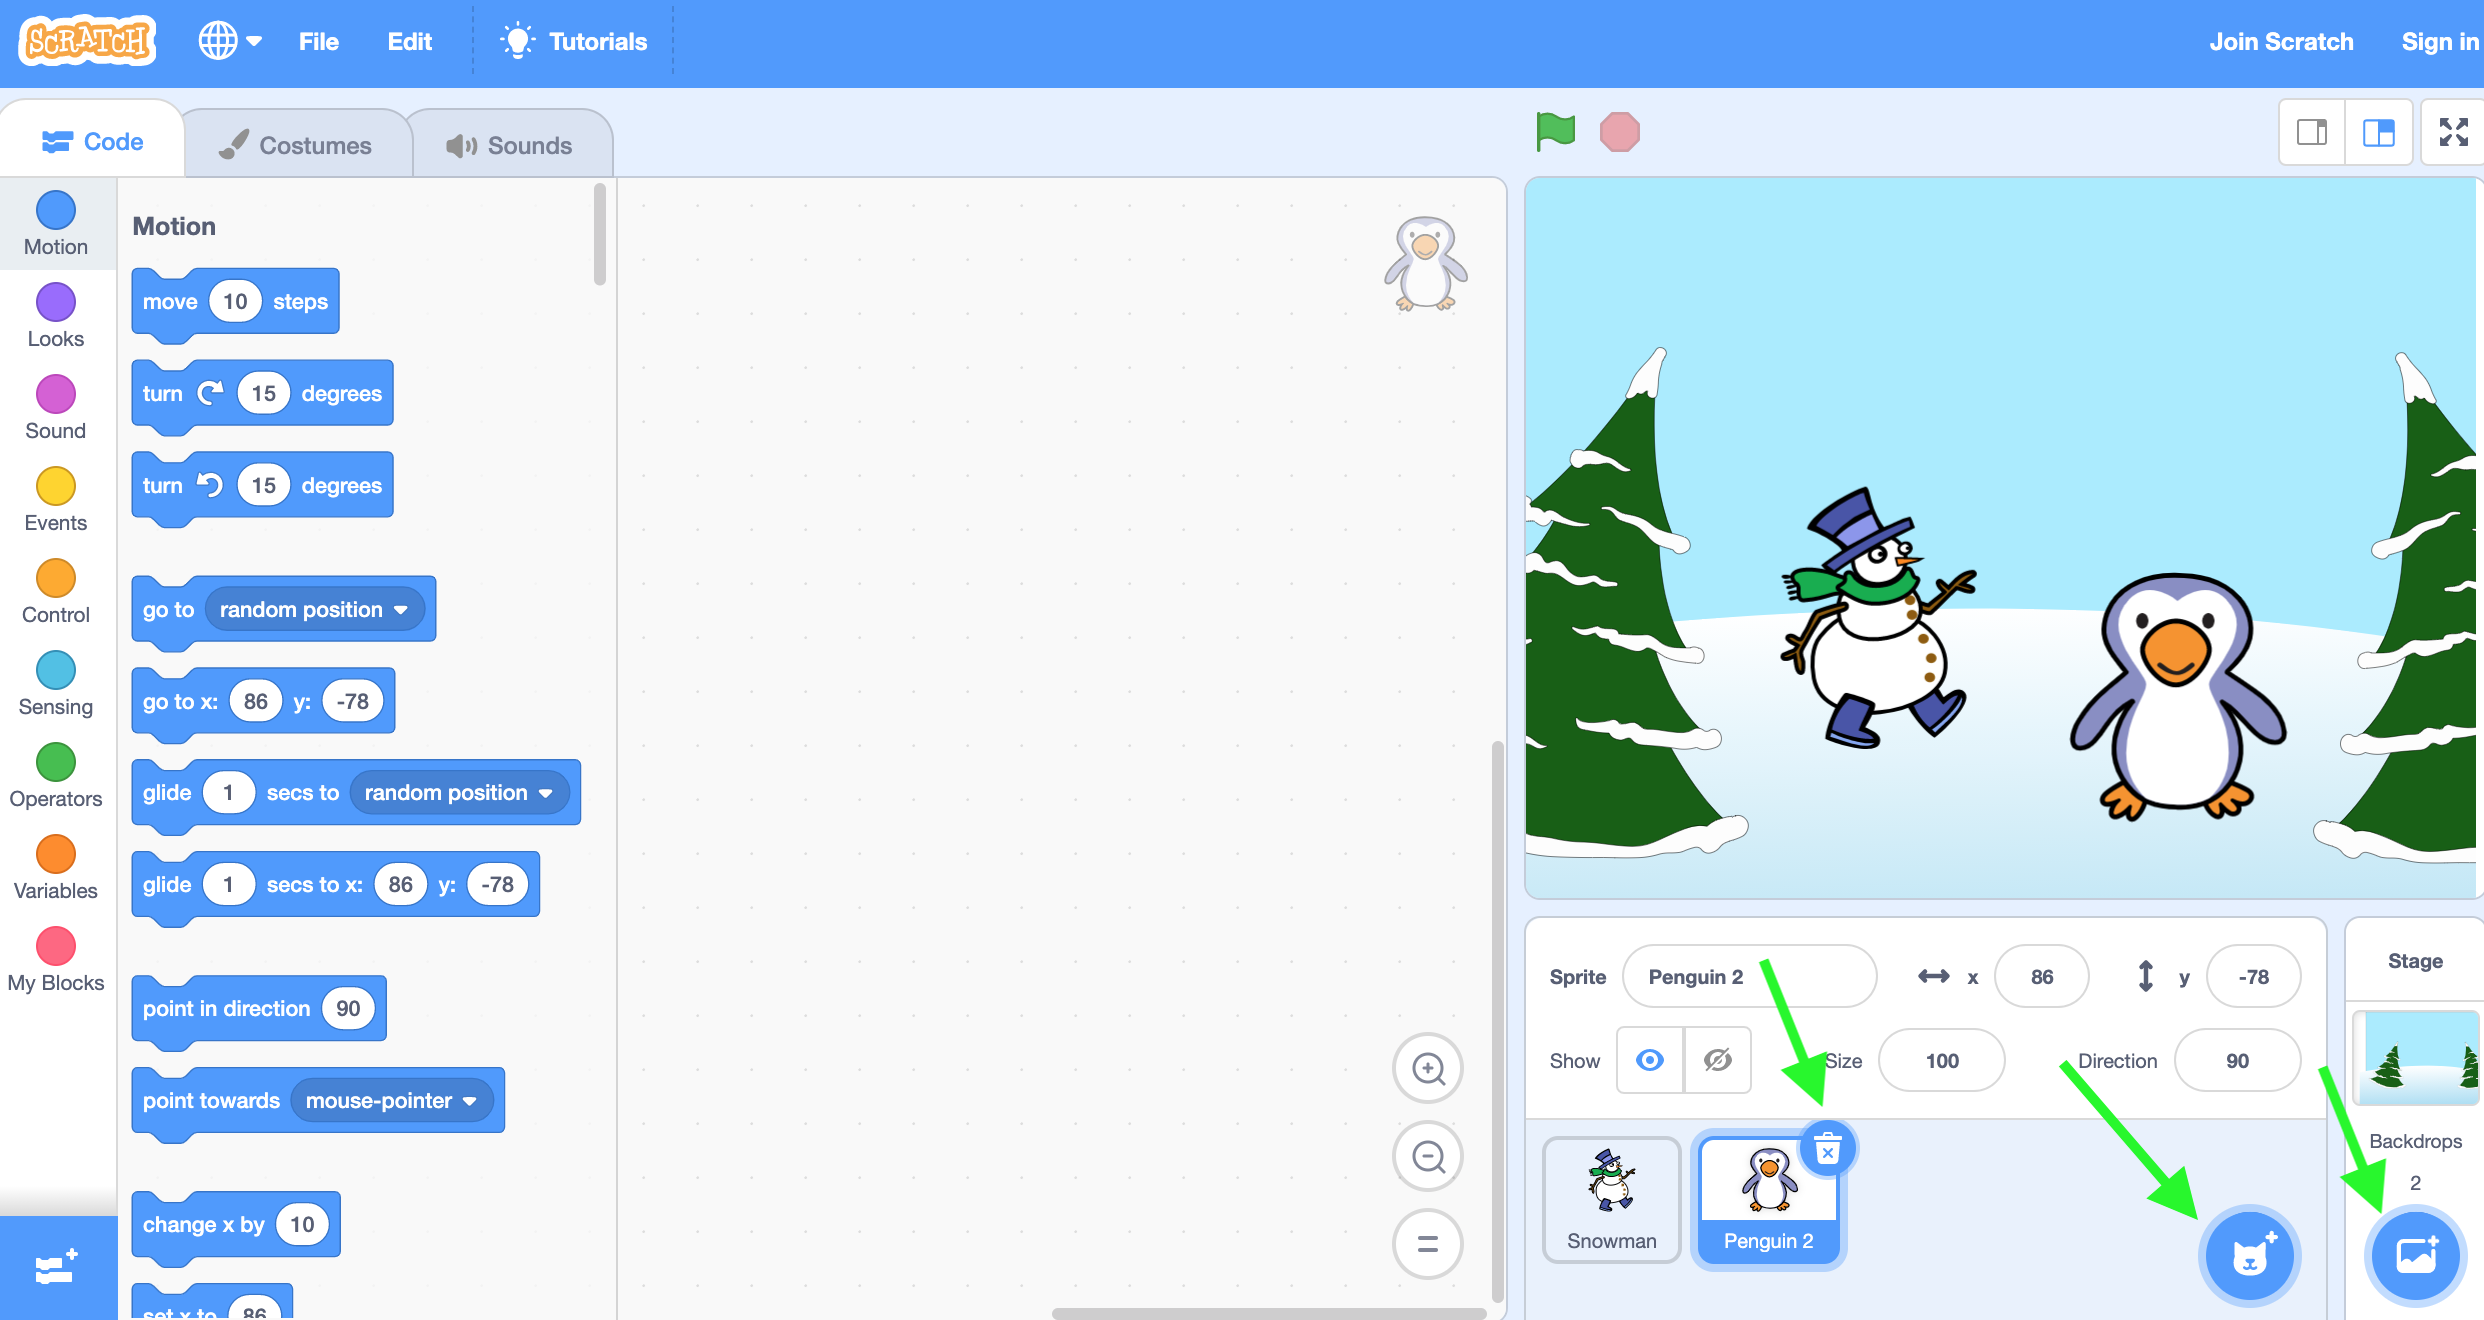Hide the sprite with crossed eye icon
This screenshot has width=2484, height=1320.
pyautogui.click(x=1718, y=1060)
